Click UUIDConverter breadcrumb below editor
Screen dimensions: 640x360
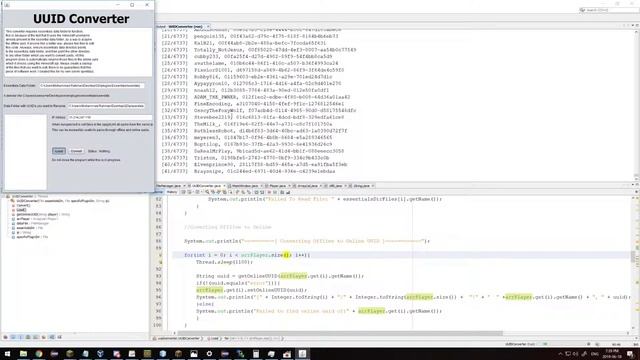178,338
